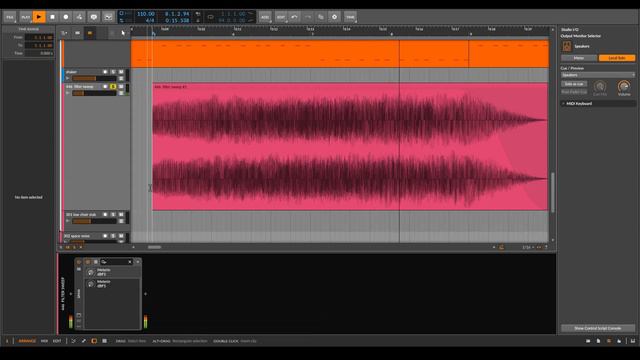The image size is (640, 360).
Task: Toggle the orange arranger timeline view icon
Action: (x=90, y=33)
